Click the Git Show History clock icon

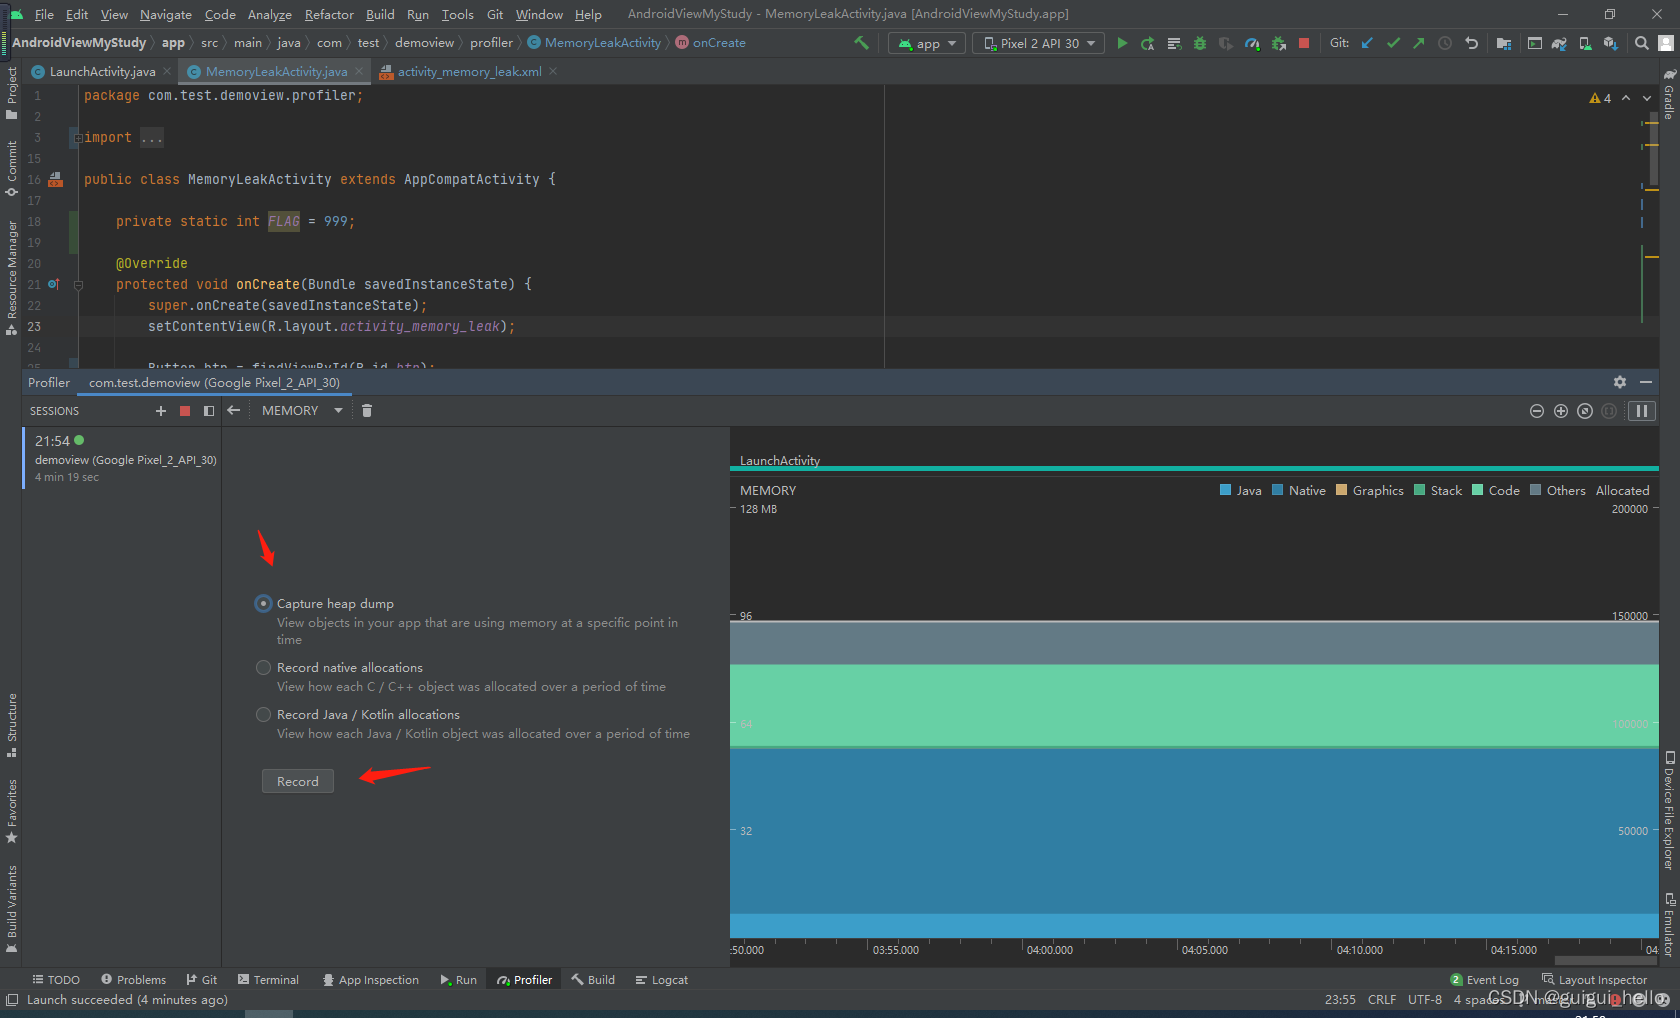pyautogui.click(x=1445, y=43)
